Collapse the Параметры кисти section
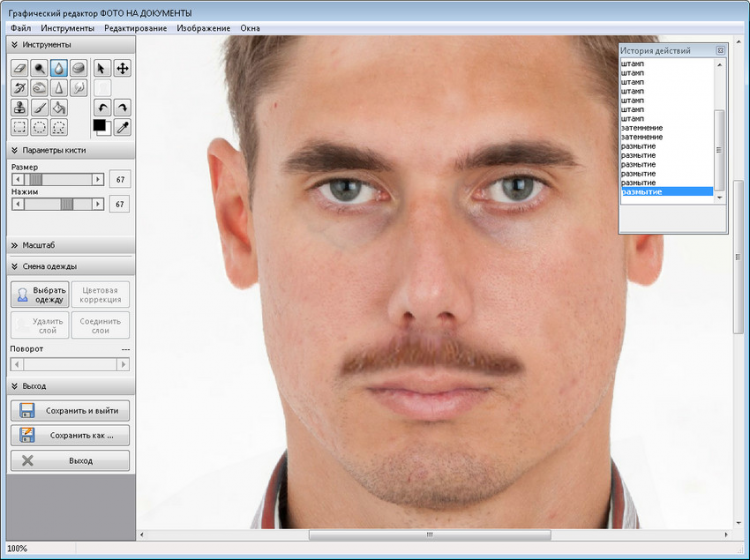Screen dimensions: 750x560 (14, 150)
